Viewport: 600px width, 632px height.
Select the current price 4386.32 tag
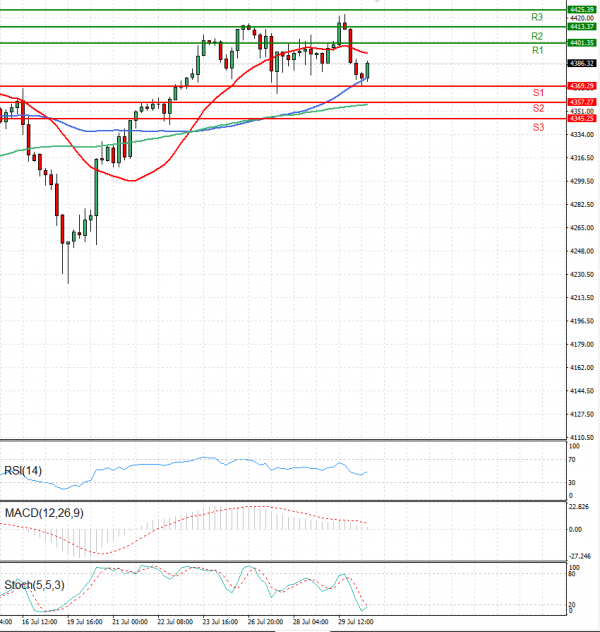coord(582,63)
